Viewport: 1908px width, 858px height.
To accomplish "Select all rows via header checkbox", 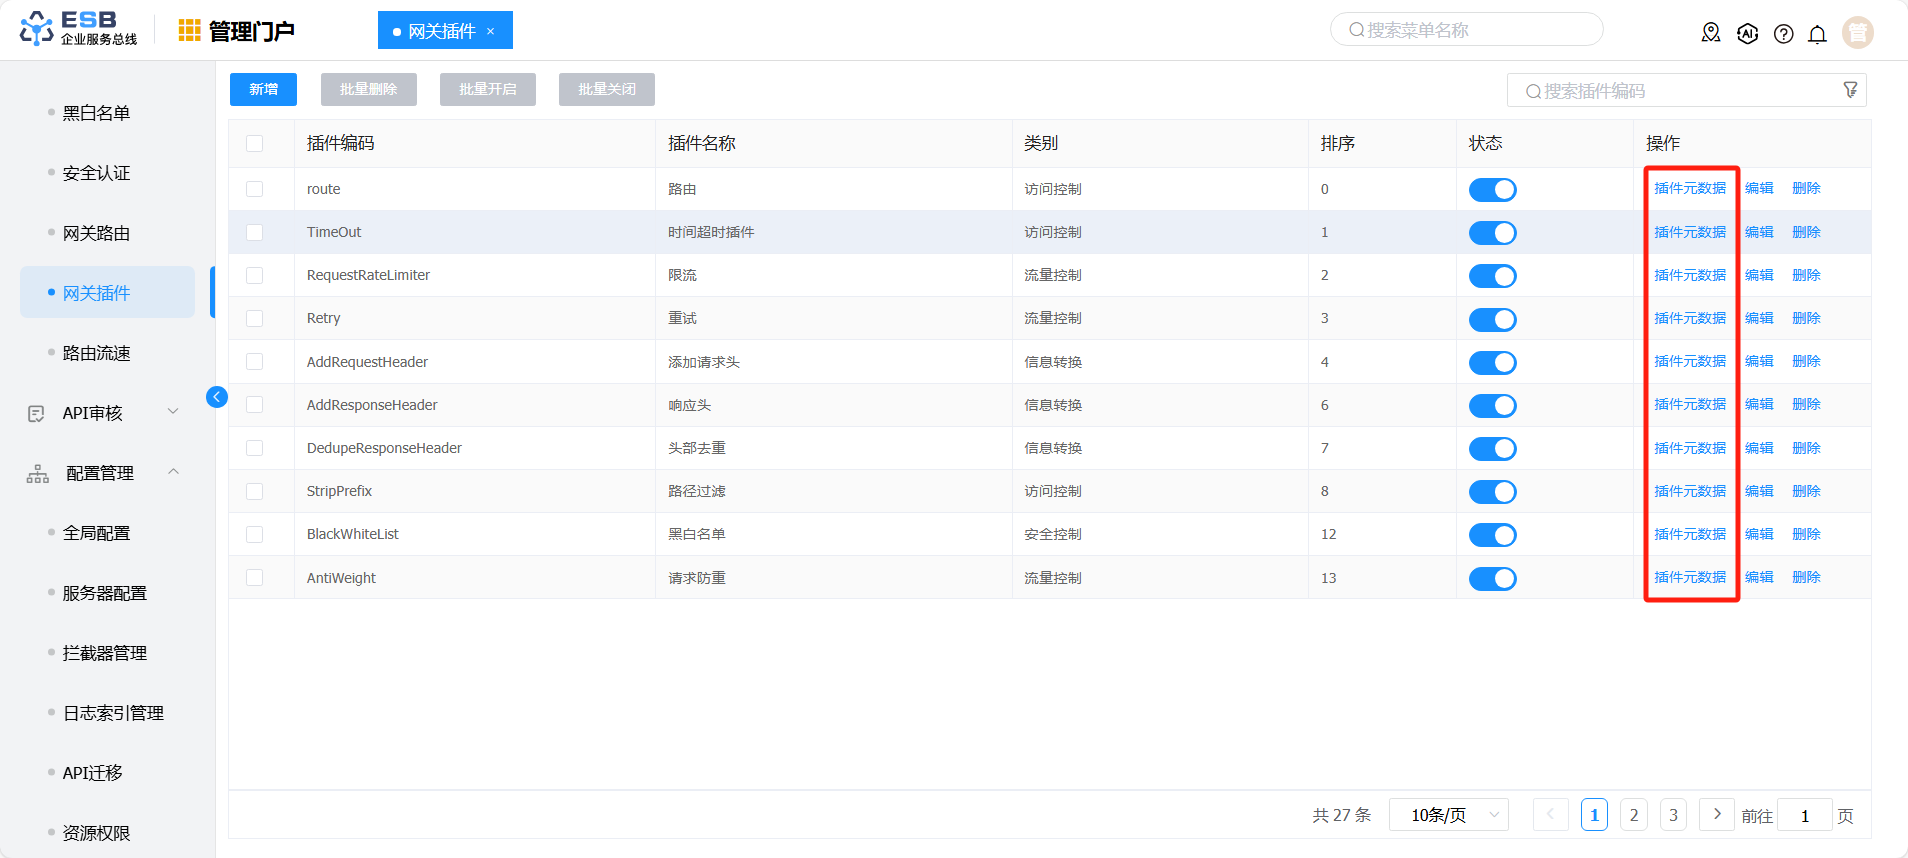I will click(x=255, y=144).
